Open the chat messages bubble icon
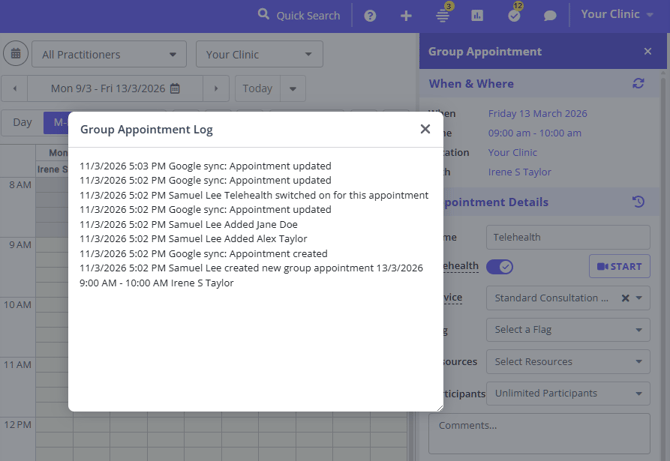The height and width of the screenshot is (461, 670). 550,15
